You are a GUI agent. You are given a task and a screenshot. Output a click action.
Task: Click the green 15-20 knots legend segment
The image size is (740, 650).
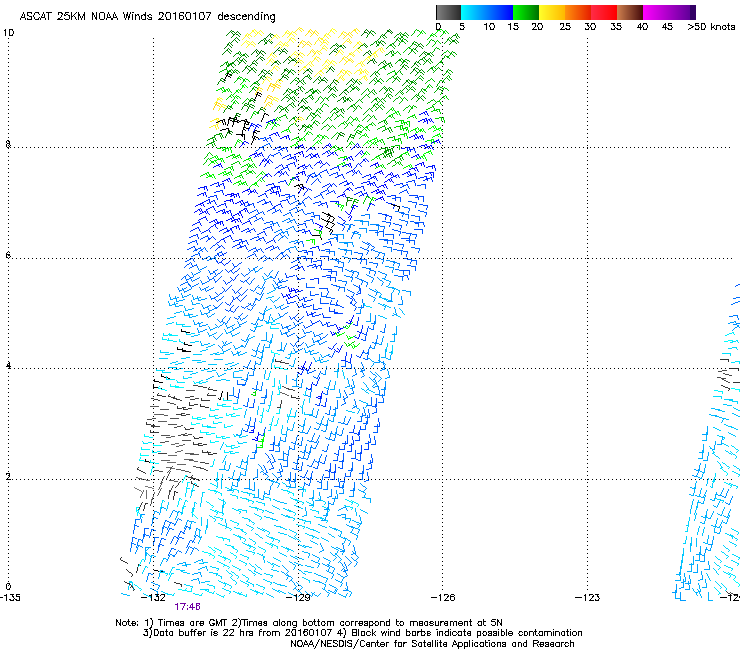click(x=526, y=12)
